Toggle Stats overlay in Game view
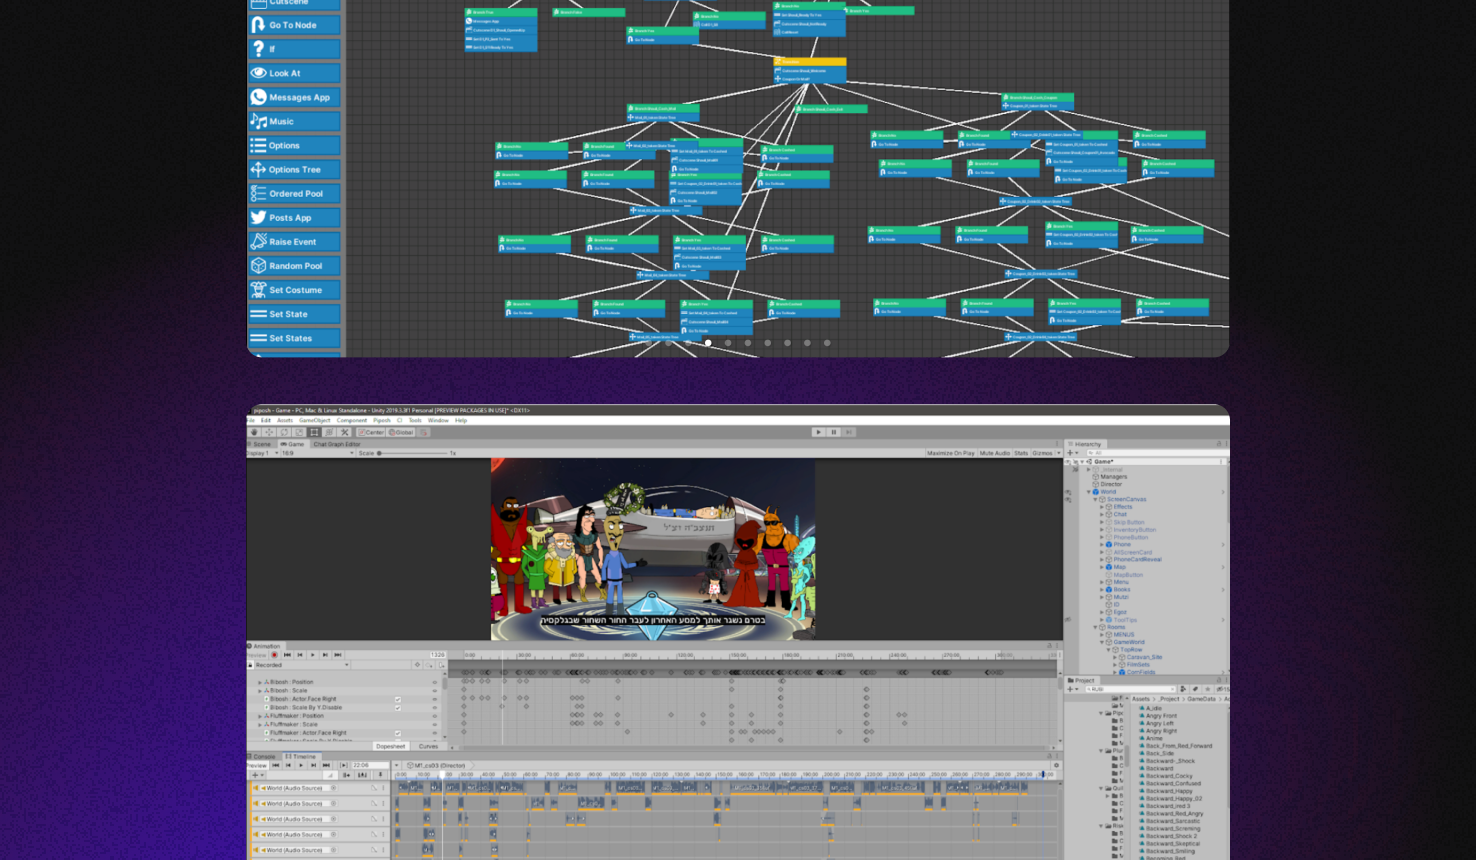The image size is (1476, 860). coord(1021,453)
